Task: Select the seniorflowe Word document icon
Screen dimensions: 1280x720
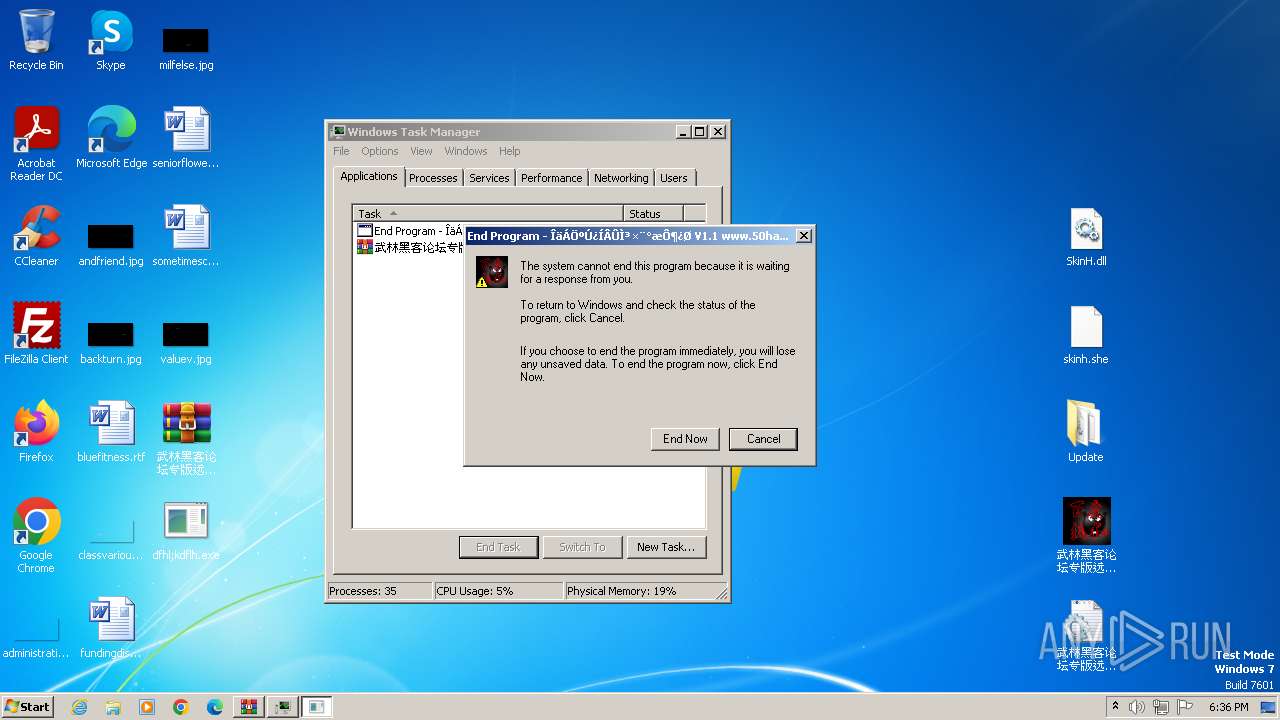Action: pyautogui.click(x=186, y=137)
